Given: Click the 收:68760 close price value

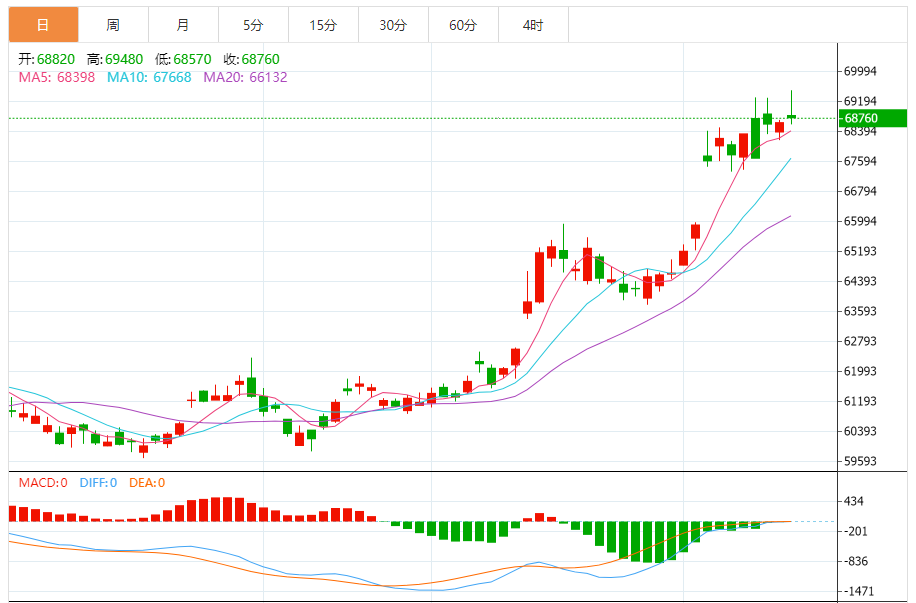Looking at the screenshot, I should click(251, 59).
